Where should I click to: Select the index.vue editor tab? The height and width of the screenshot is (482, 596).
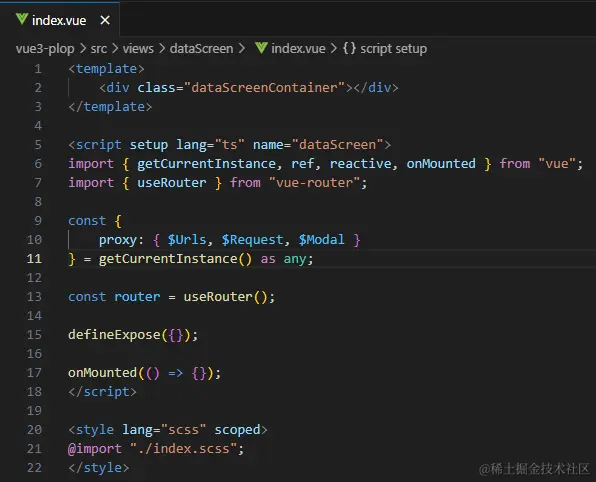point(60,20)
